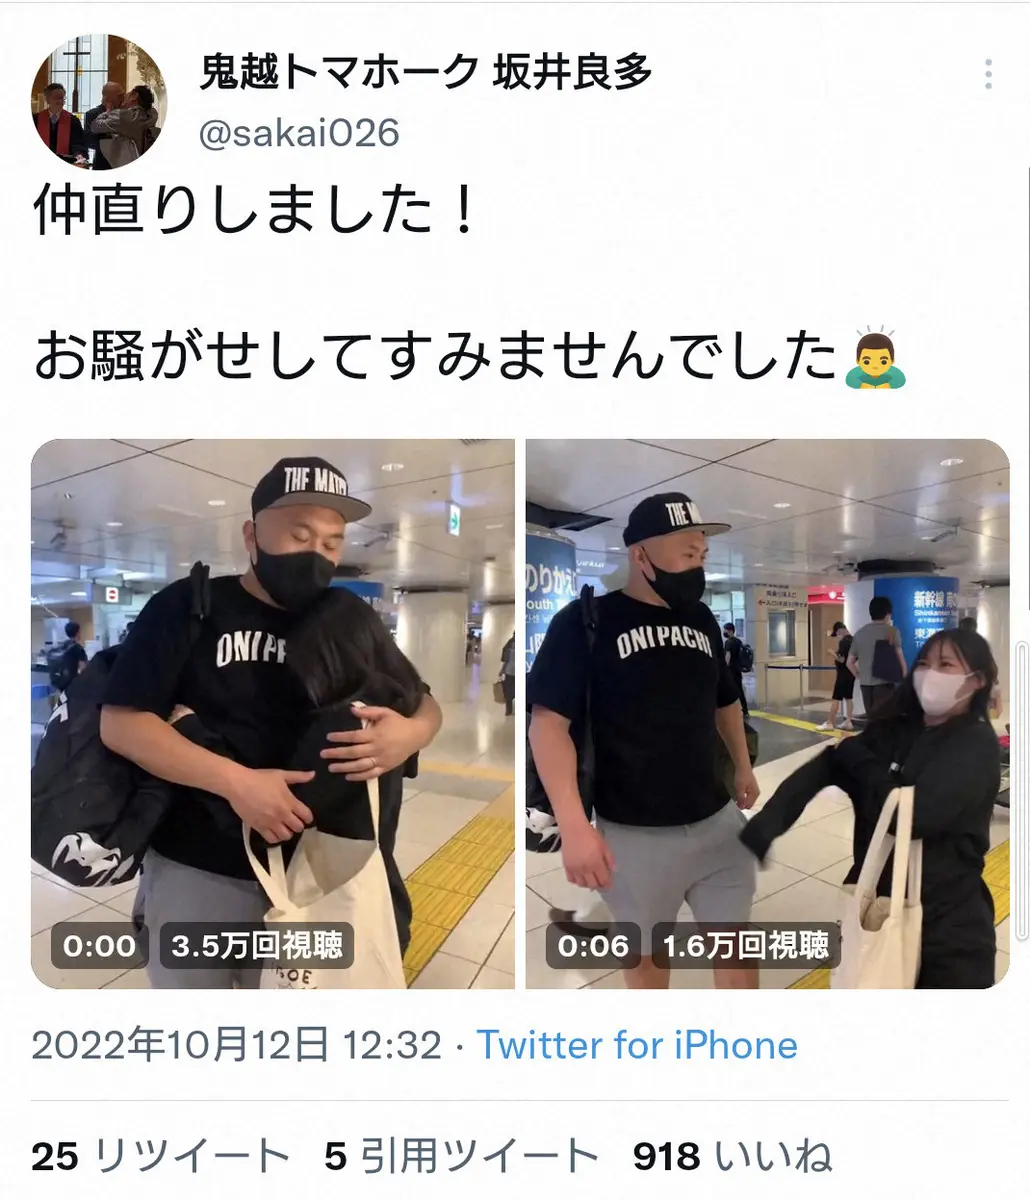The height and width of the screenshot is (1200, 1030).
Task: Click the text お騒がせしてすみませんでした
Action: click(435, 358)
